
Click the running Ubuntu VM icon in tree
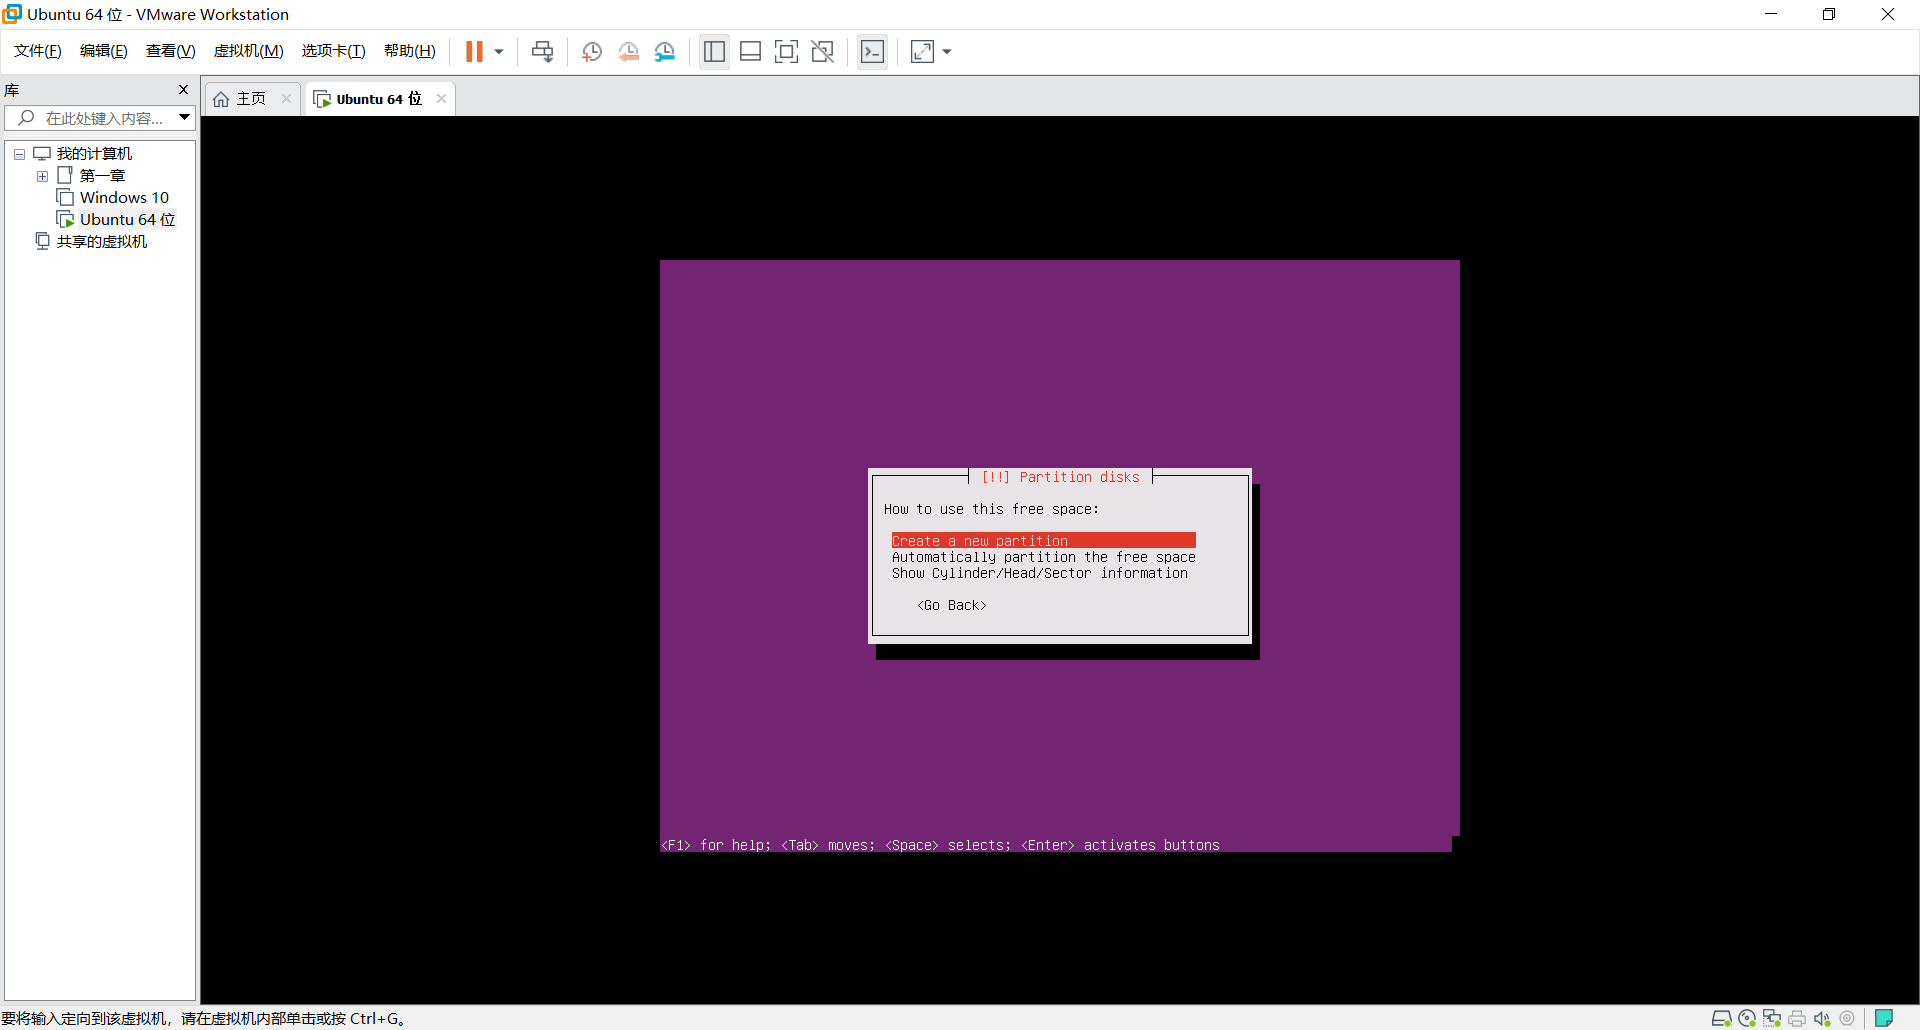coord(65,220)
